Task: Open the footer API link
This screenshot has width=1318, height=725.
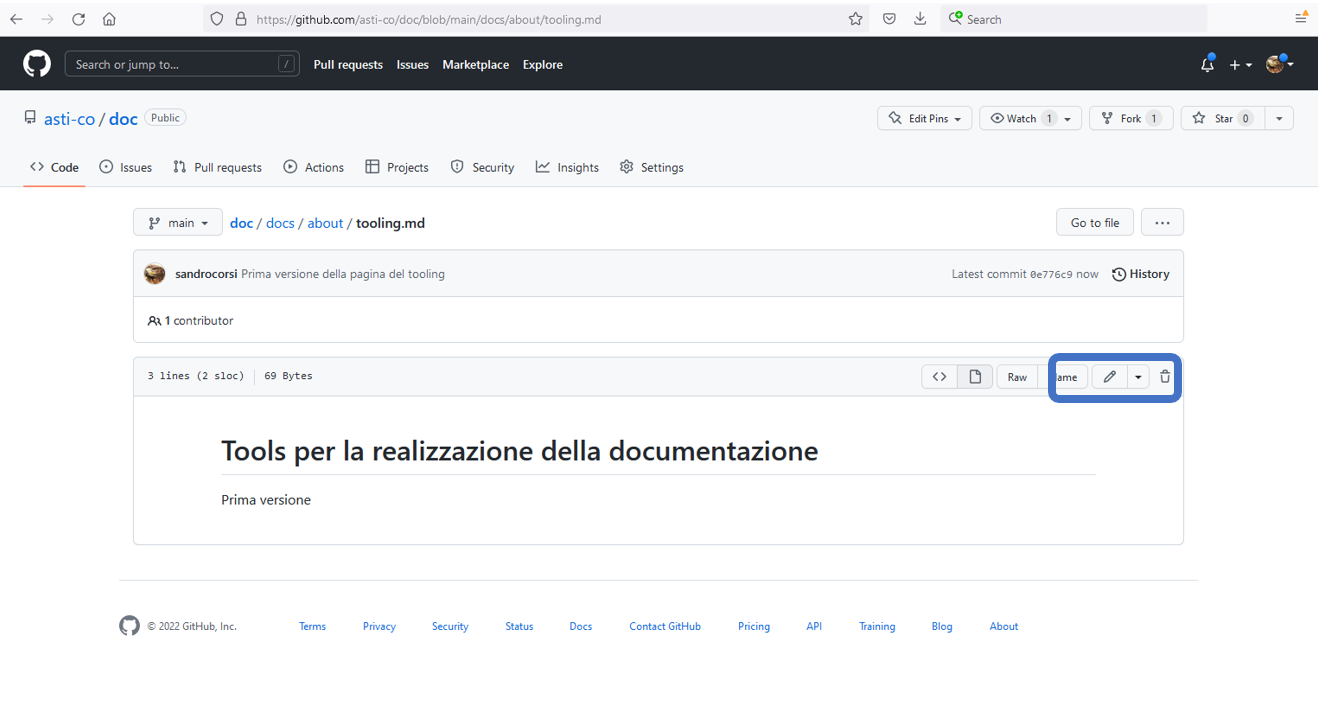Action: [x=814, y=626]
